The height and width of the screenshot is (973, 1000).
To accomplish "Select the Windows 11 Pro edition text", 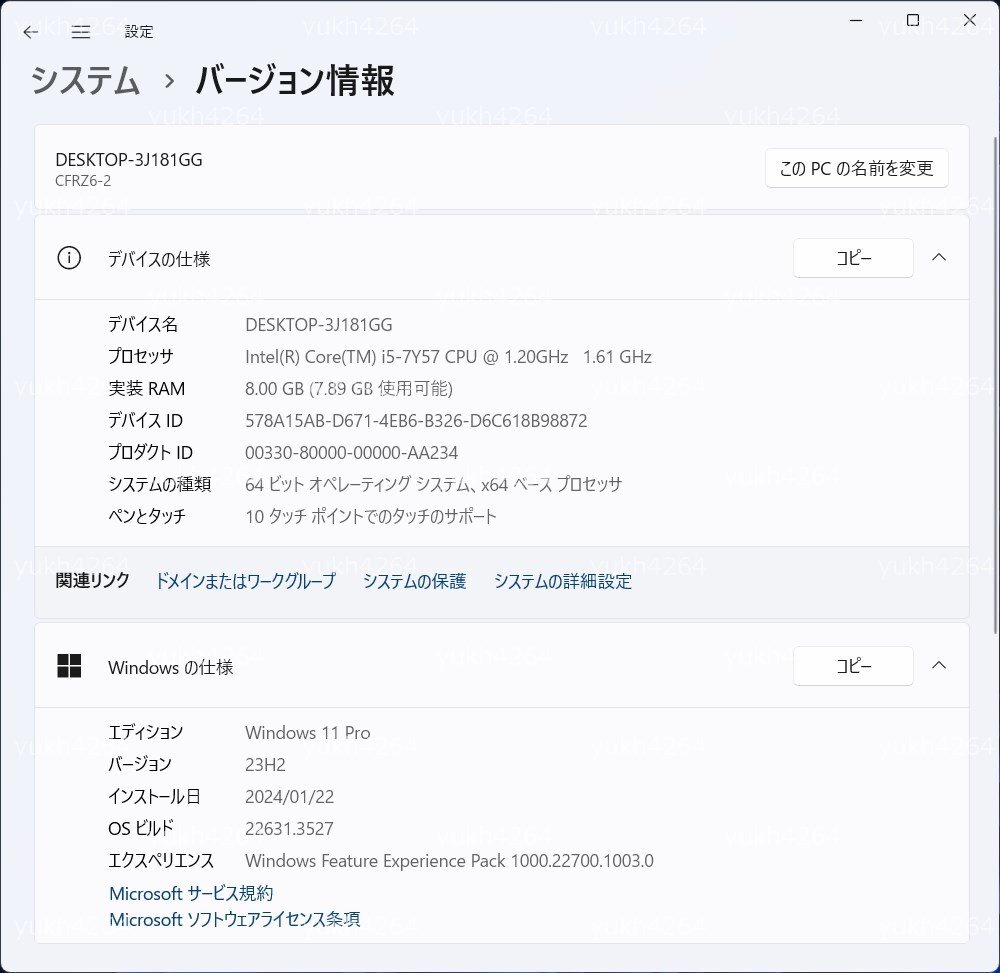I will [307, 733].
